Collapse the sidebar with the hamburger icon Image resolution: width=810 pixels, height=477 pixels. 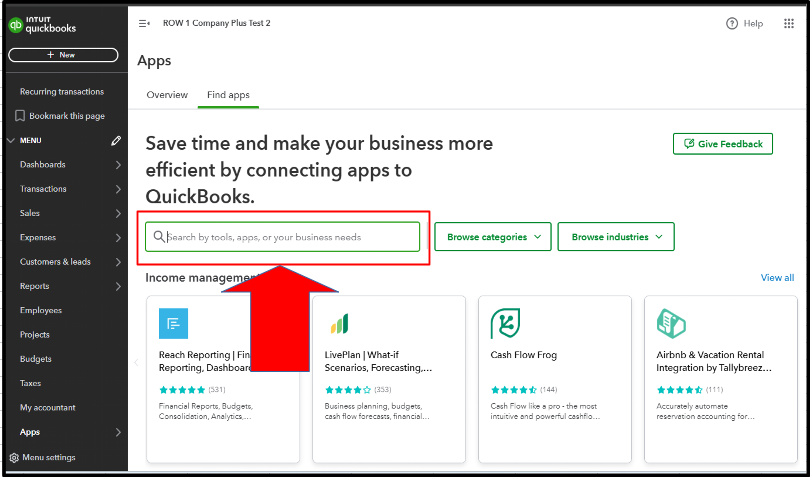pos(144,23)
